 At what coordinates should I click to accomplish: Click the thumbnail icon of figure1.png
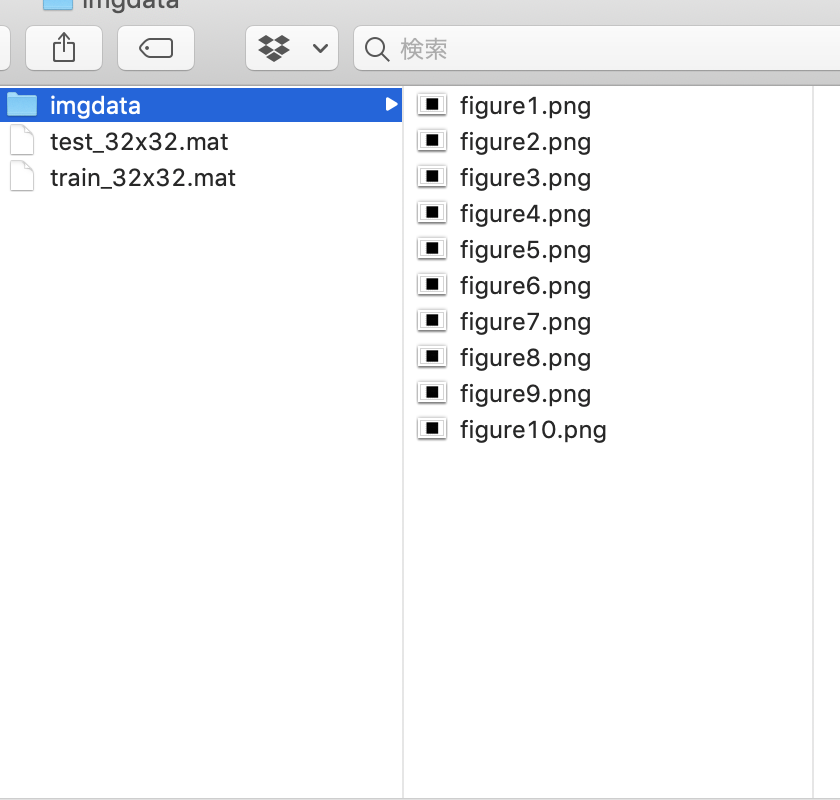[431, 104]
